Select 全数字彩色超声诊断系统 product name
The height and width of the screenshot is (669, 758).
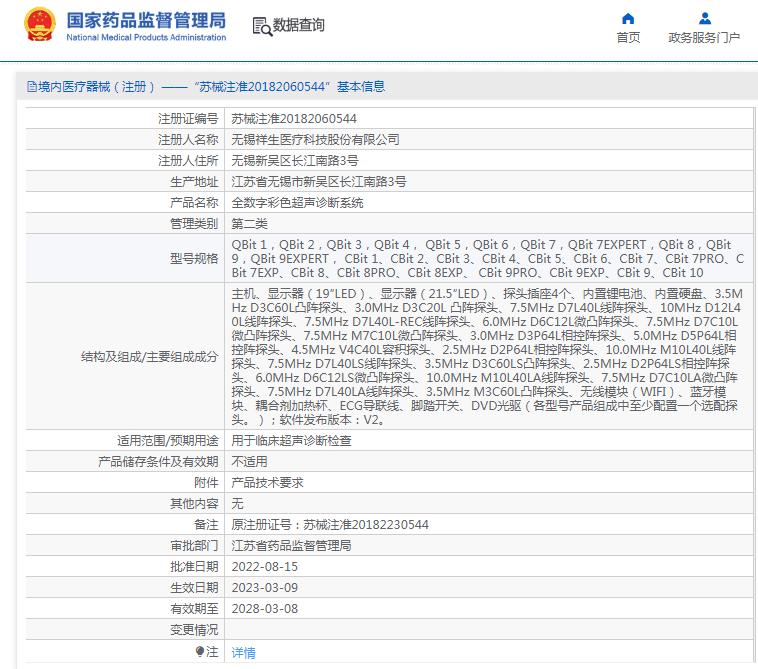(x=297, y=203)
